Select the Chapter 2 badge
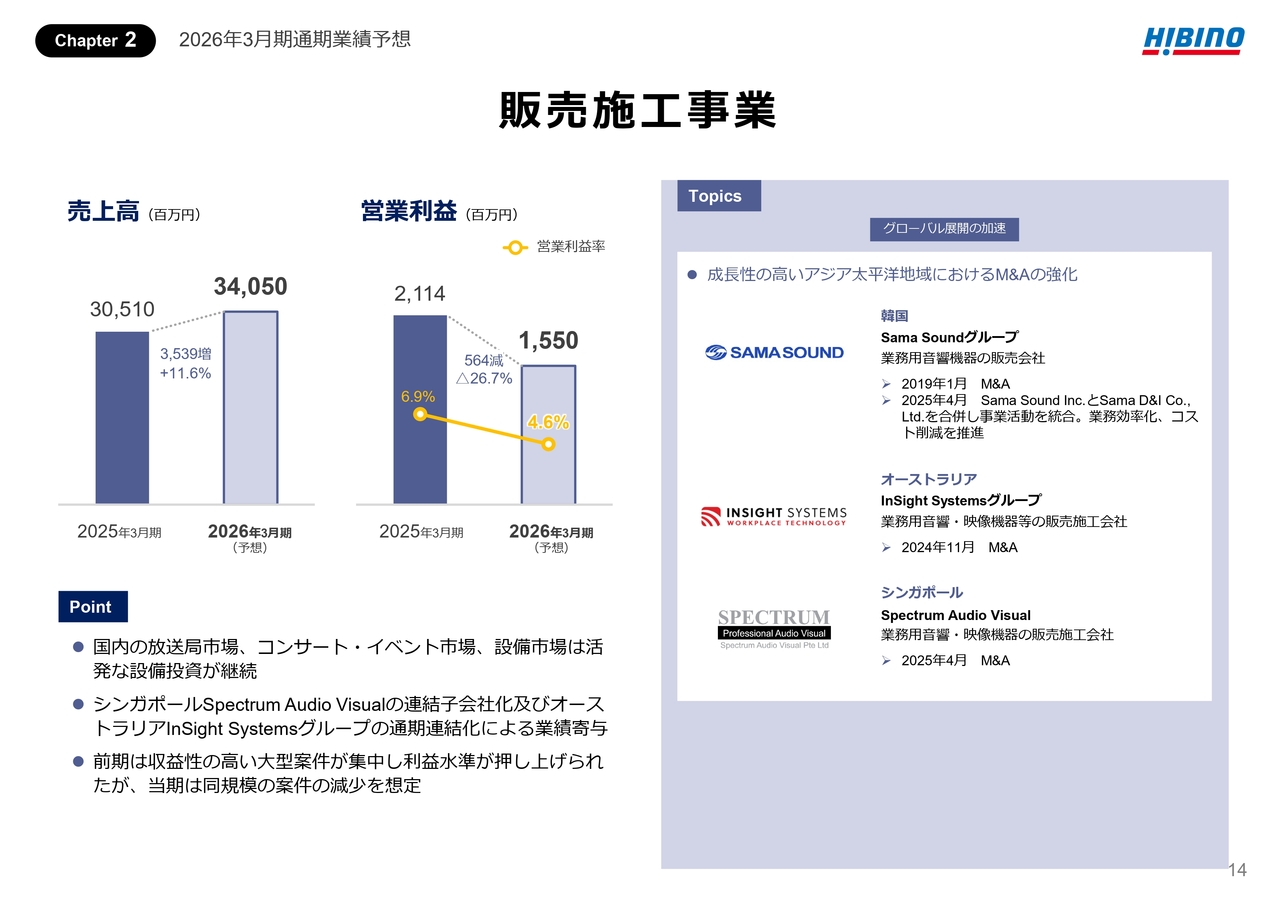This screenshot has height=905, width=1280. [x=95, y=41]
